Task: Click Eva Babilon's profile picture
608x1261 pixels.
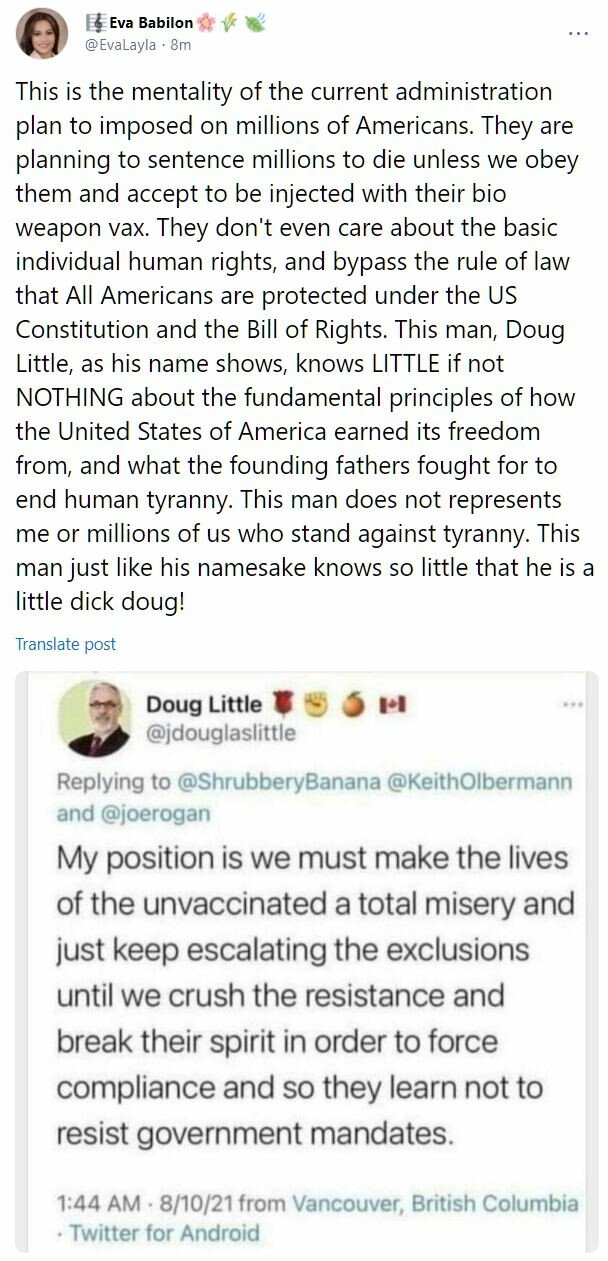Action: coord(36,35)
